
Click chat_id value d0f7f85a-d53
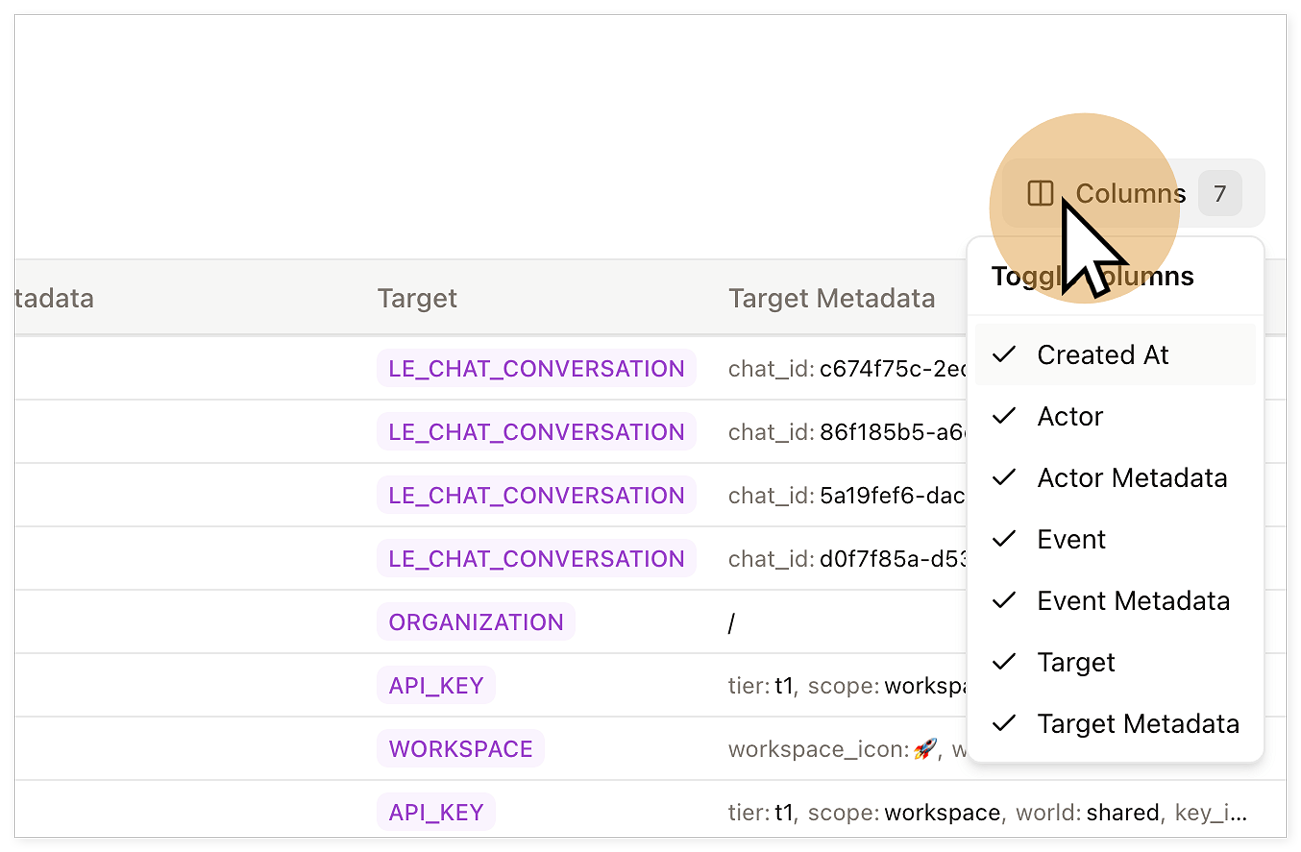pos(894,559)
